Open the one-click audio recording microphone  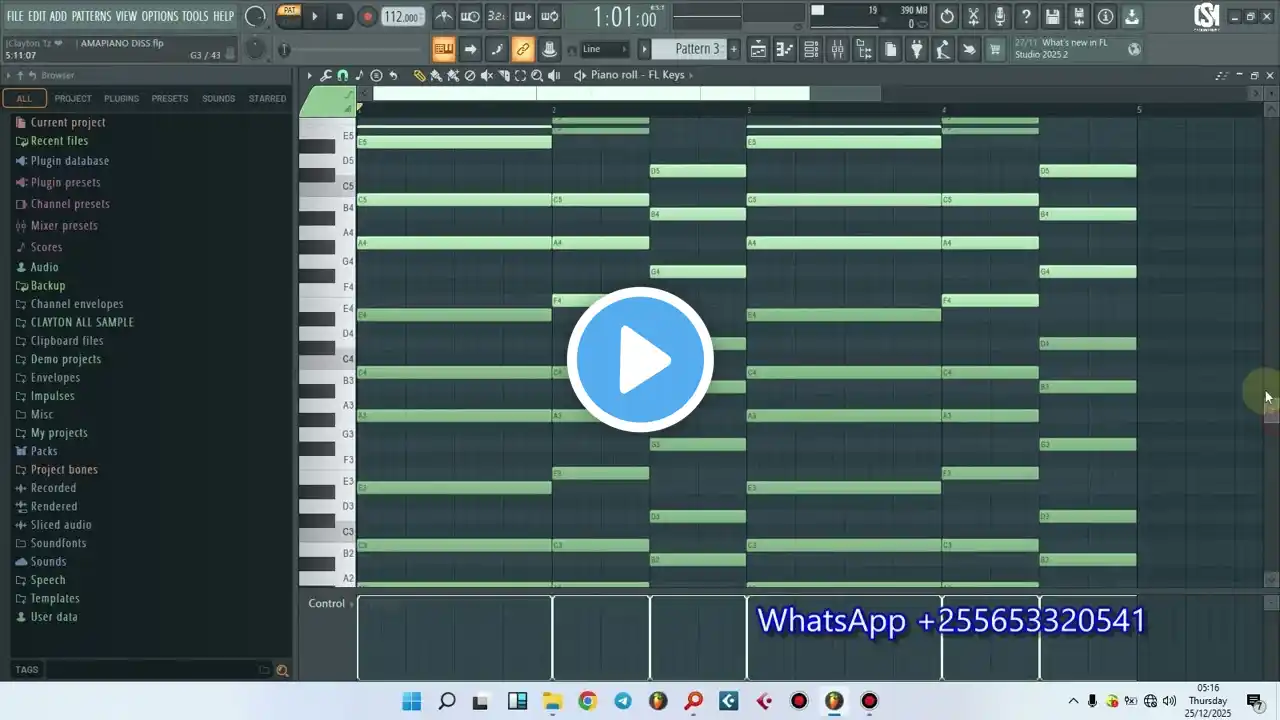tap(1000, 16)
